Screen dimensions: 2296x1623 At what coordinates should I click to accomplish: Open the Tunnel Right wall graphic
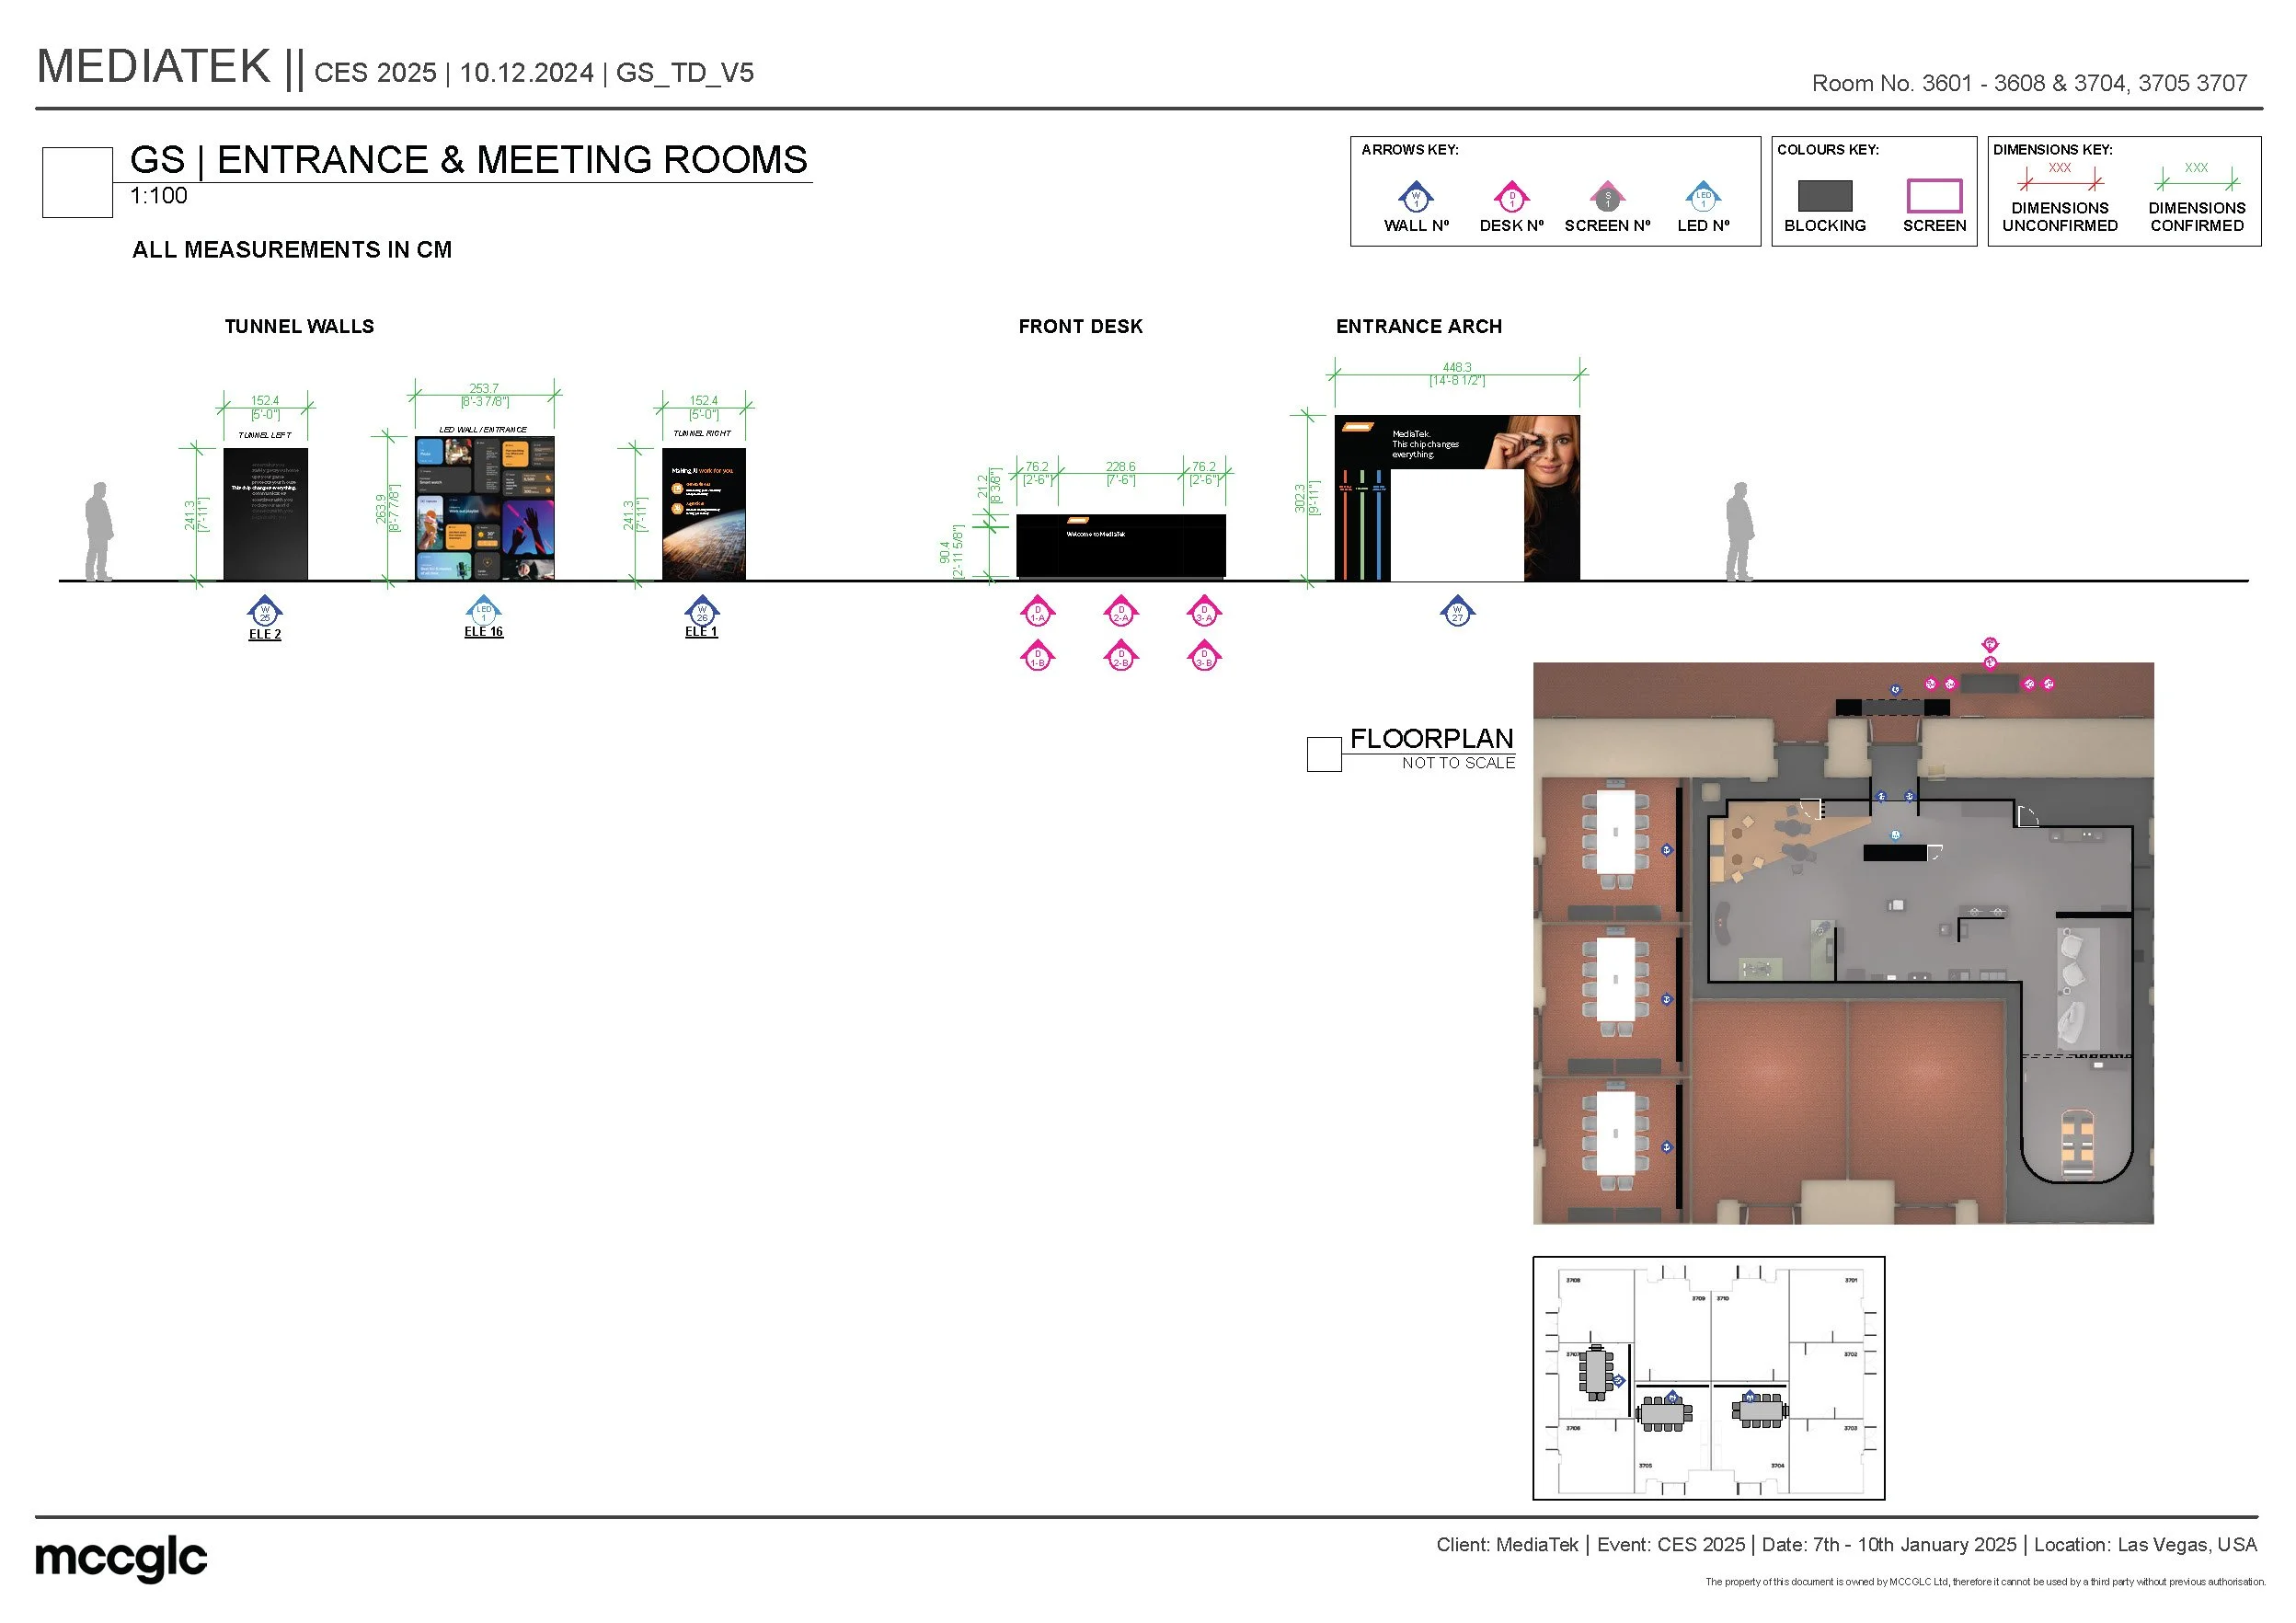pos(704,514)
